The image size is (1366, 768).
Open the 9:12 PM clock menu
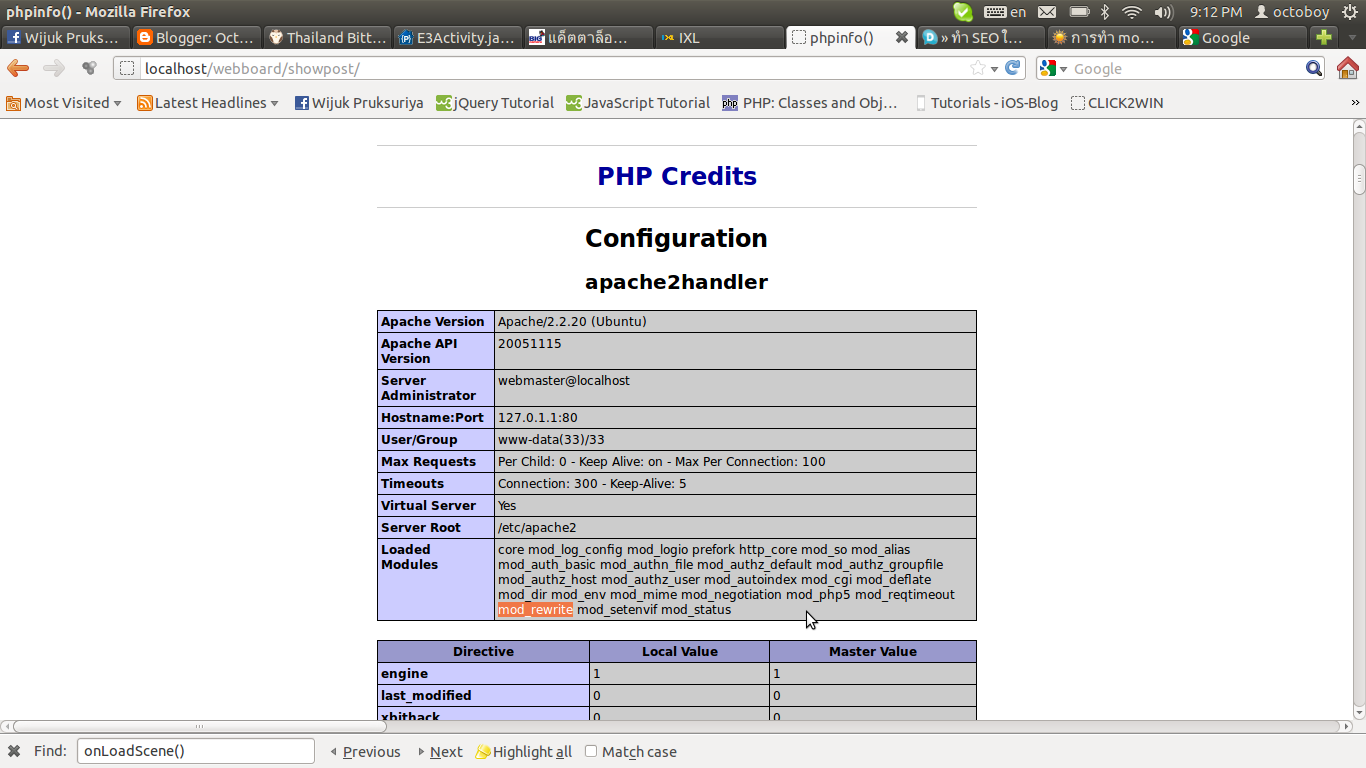pyautogui.click(x=1216, y=12)
